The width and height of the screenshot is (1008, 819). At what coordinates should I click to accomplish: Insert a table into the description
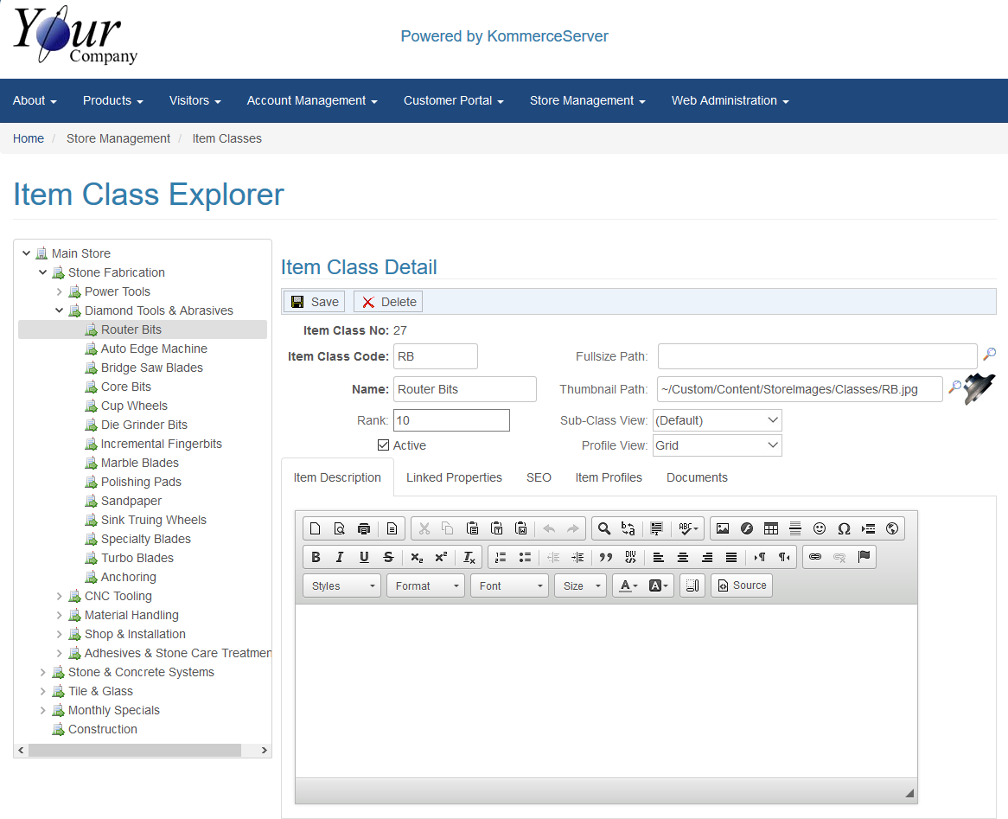[x=771, y=528]
